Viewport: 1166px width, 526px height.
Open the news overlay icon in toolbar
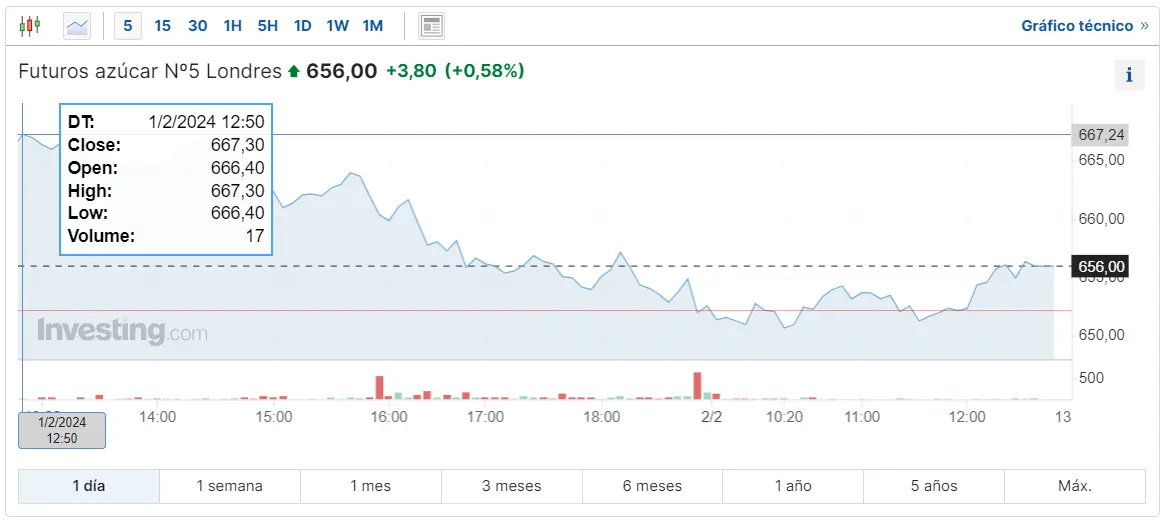[432, 26]
